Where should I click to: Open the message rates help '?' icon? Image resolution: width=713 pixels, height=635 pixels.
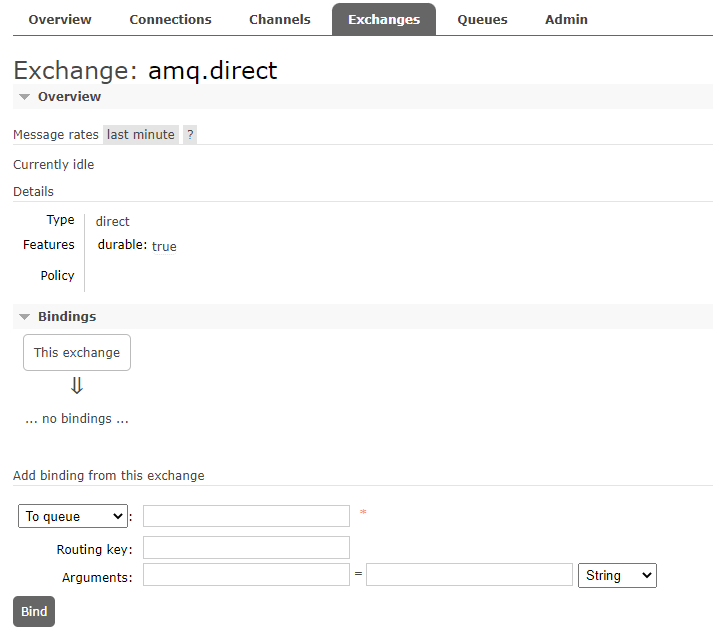click(x=190, y=135)
